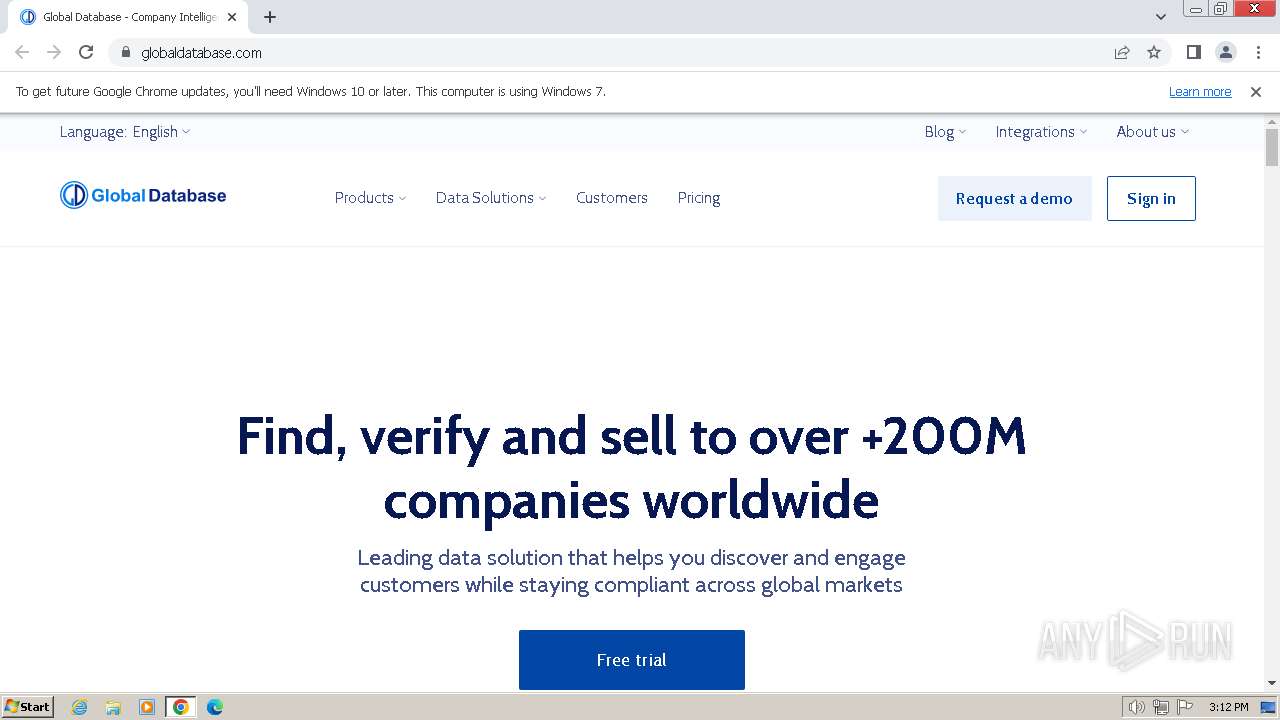Go to the Pricing page
The image size is (1280, 720).
click(699, 198)
